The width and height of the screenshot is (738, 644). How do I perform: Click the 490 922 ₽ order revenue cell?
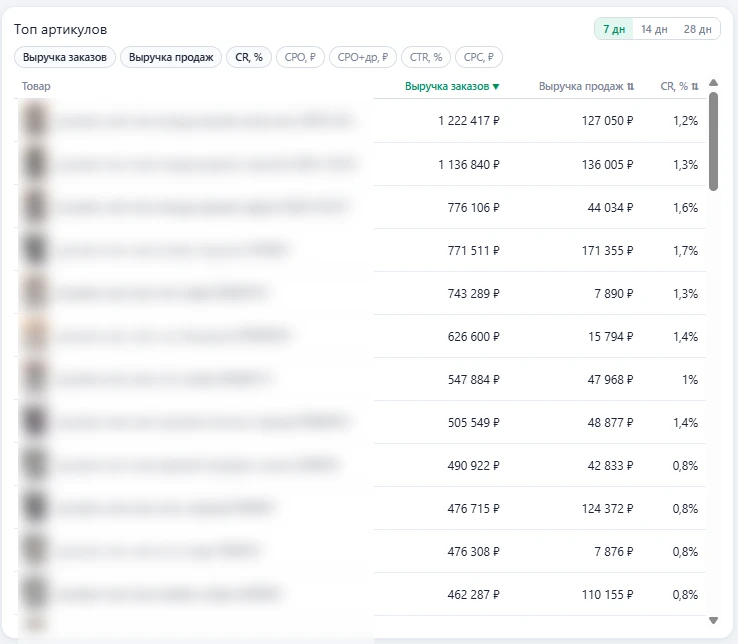click(x=473, y=466)
